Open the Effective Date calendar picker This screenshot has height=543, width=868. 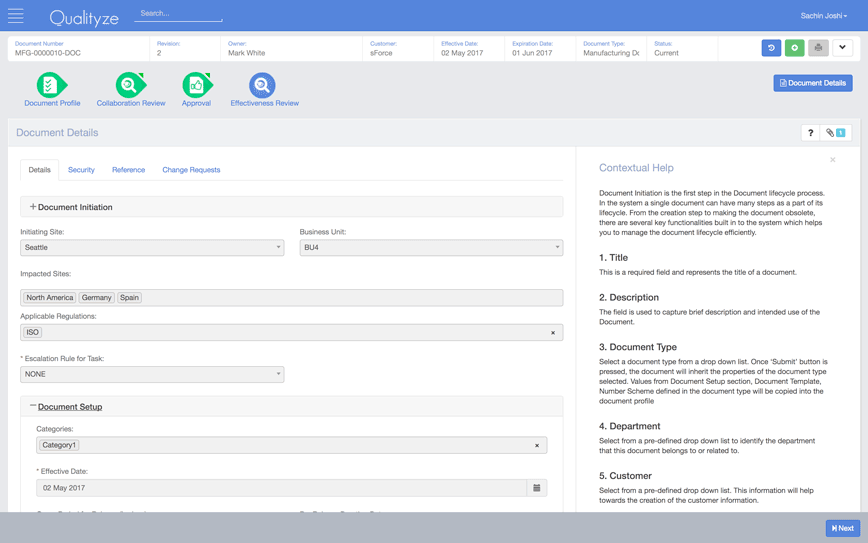tap(537, 488)
